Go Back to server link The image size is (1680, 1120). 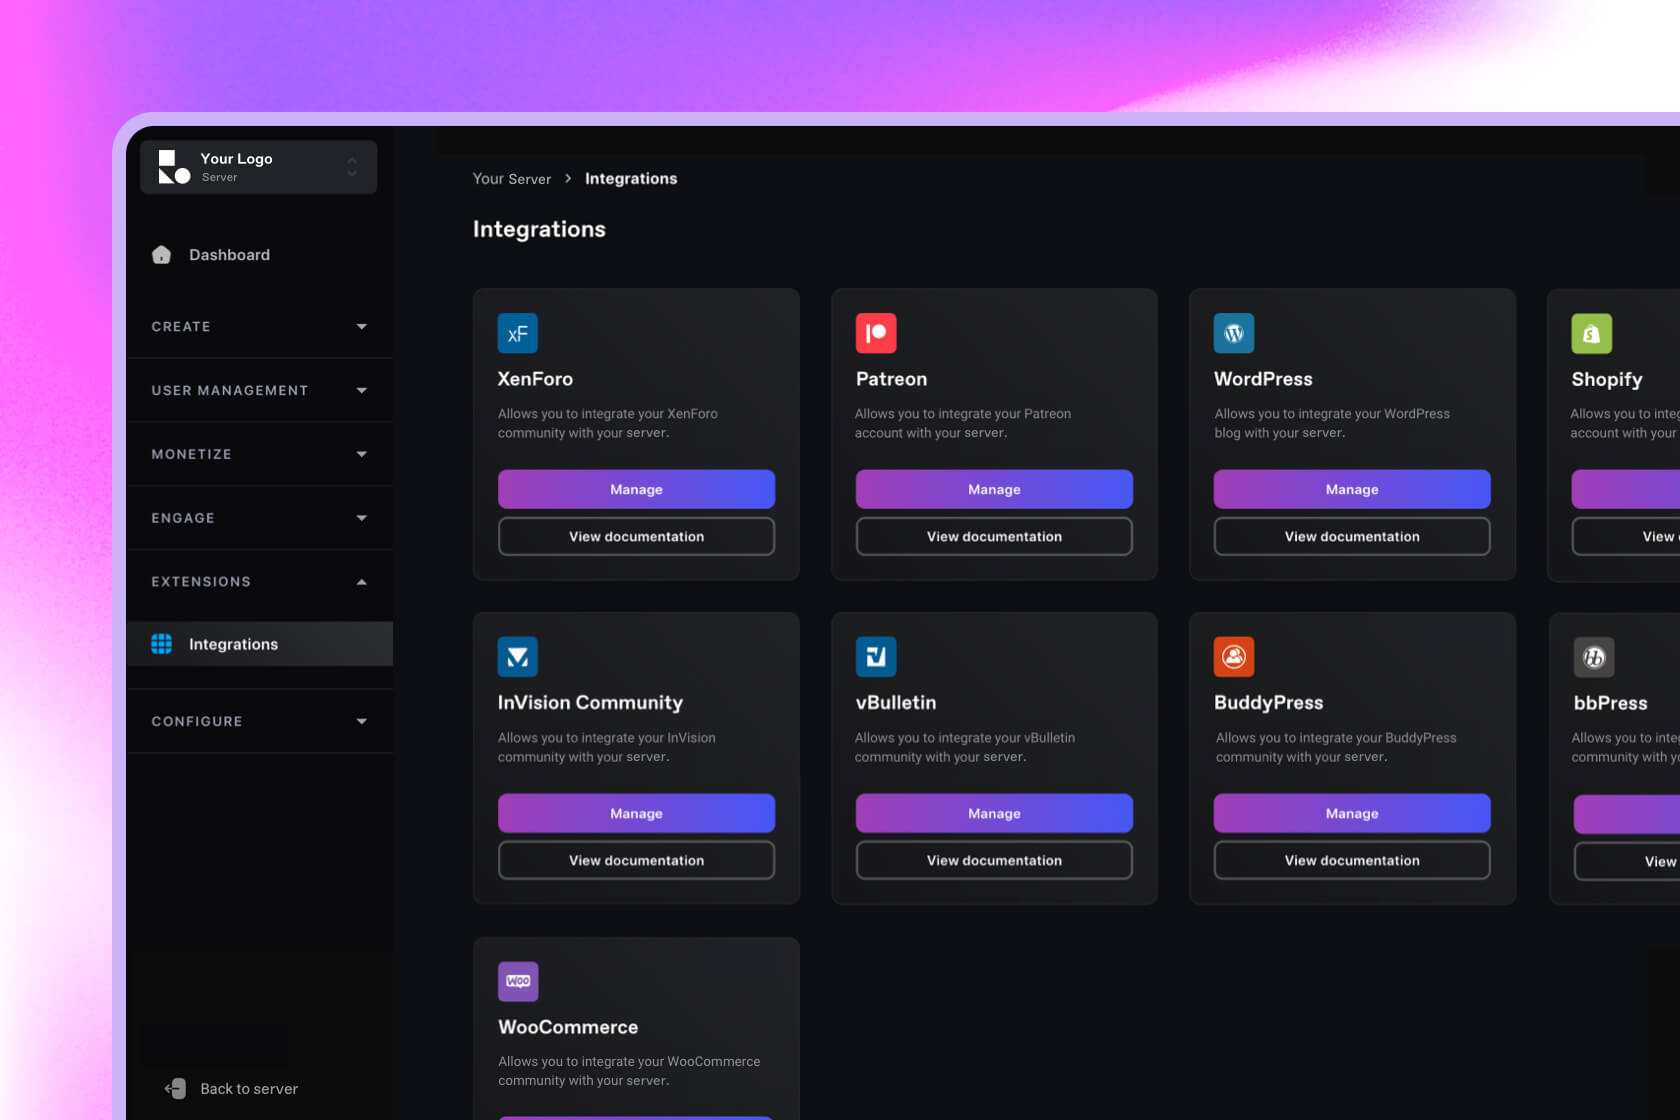coord(249,1089)
